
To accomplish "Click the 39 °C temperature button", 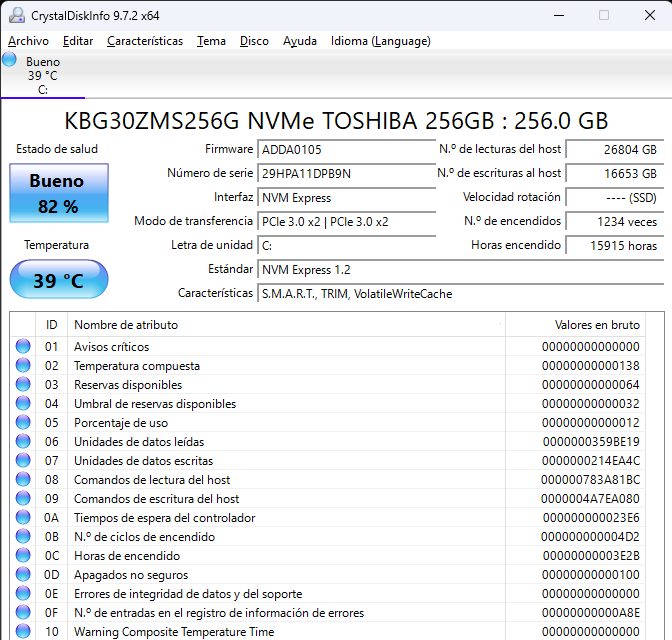I will [58, 280].
